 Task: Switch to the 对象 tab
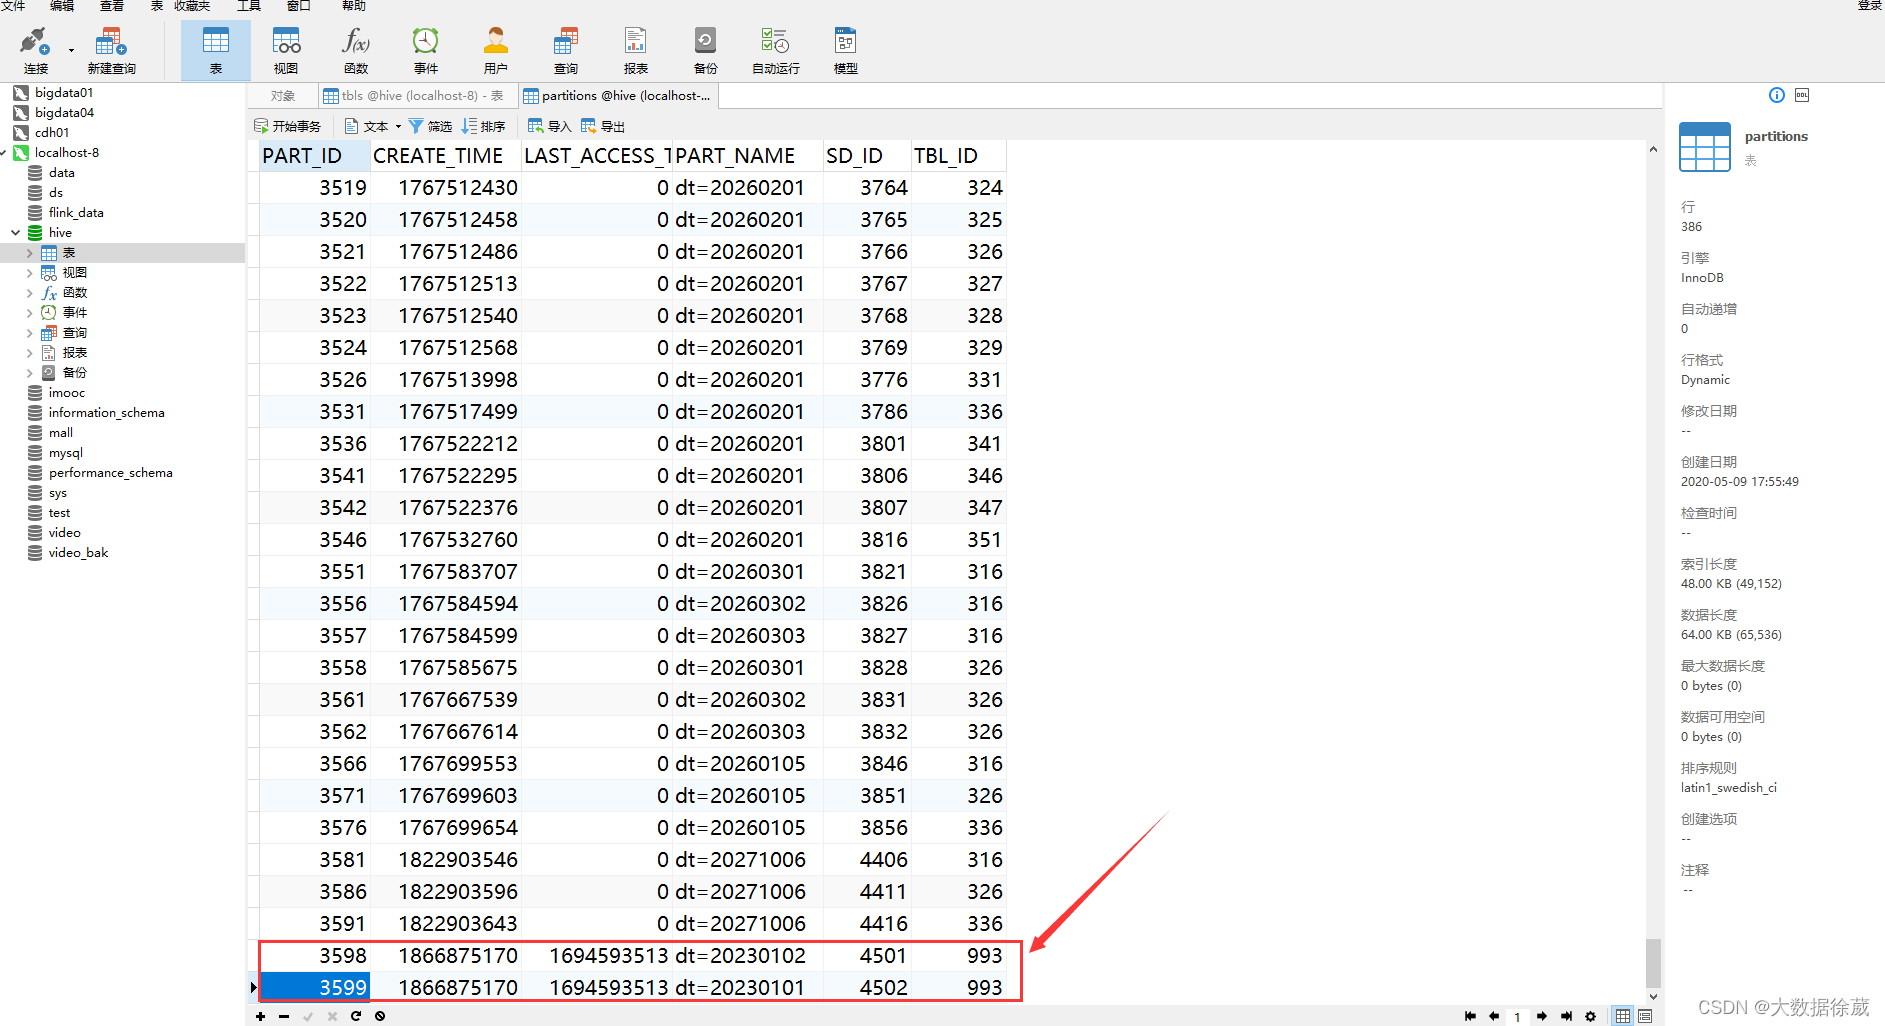(283, 96)
